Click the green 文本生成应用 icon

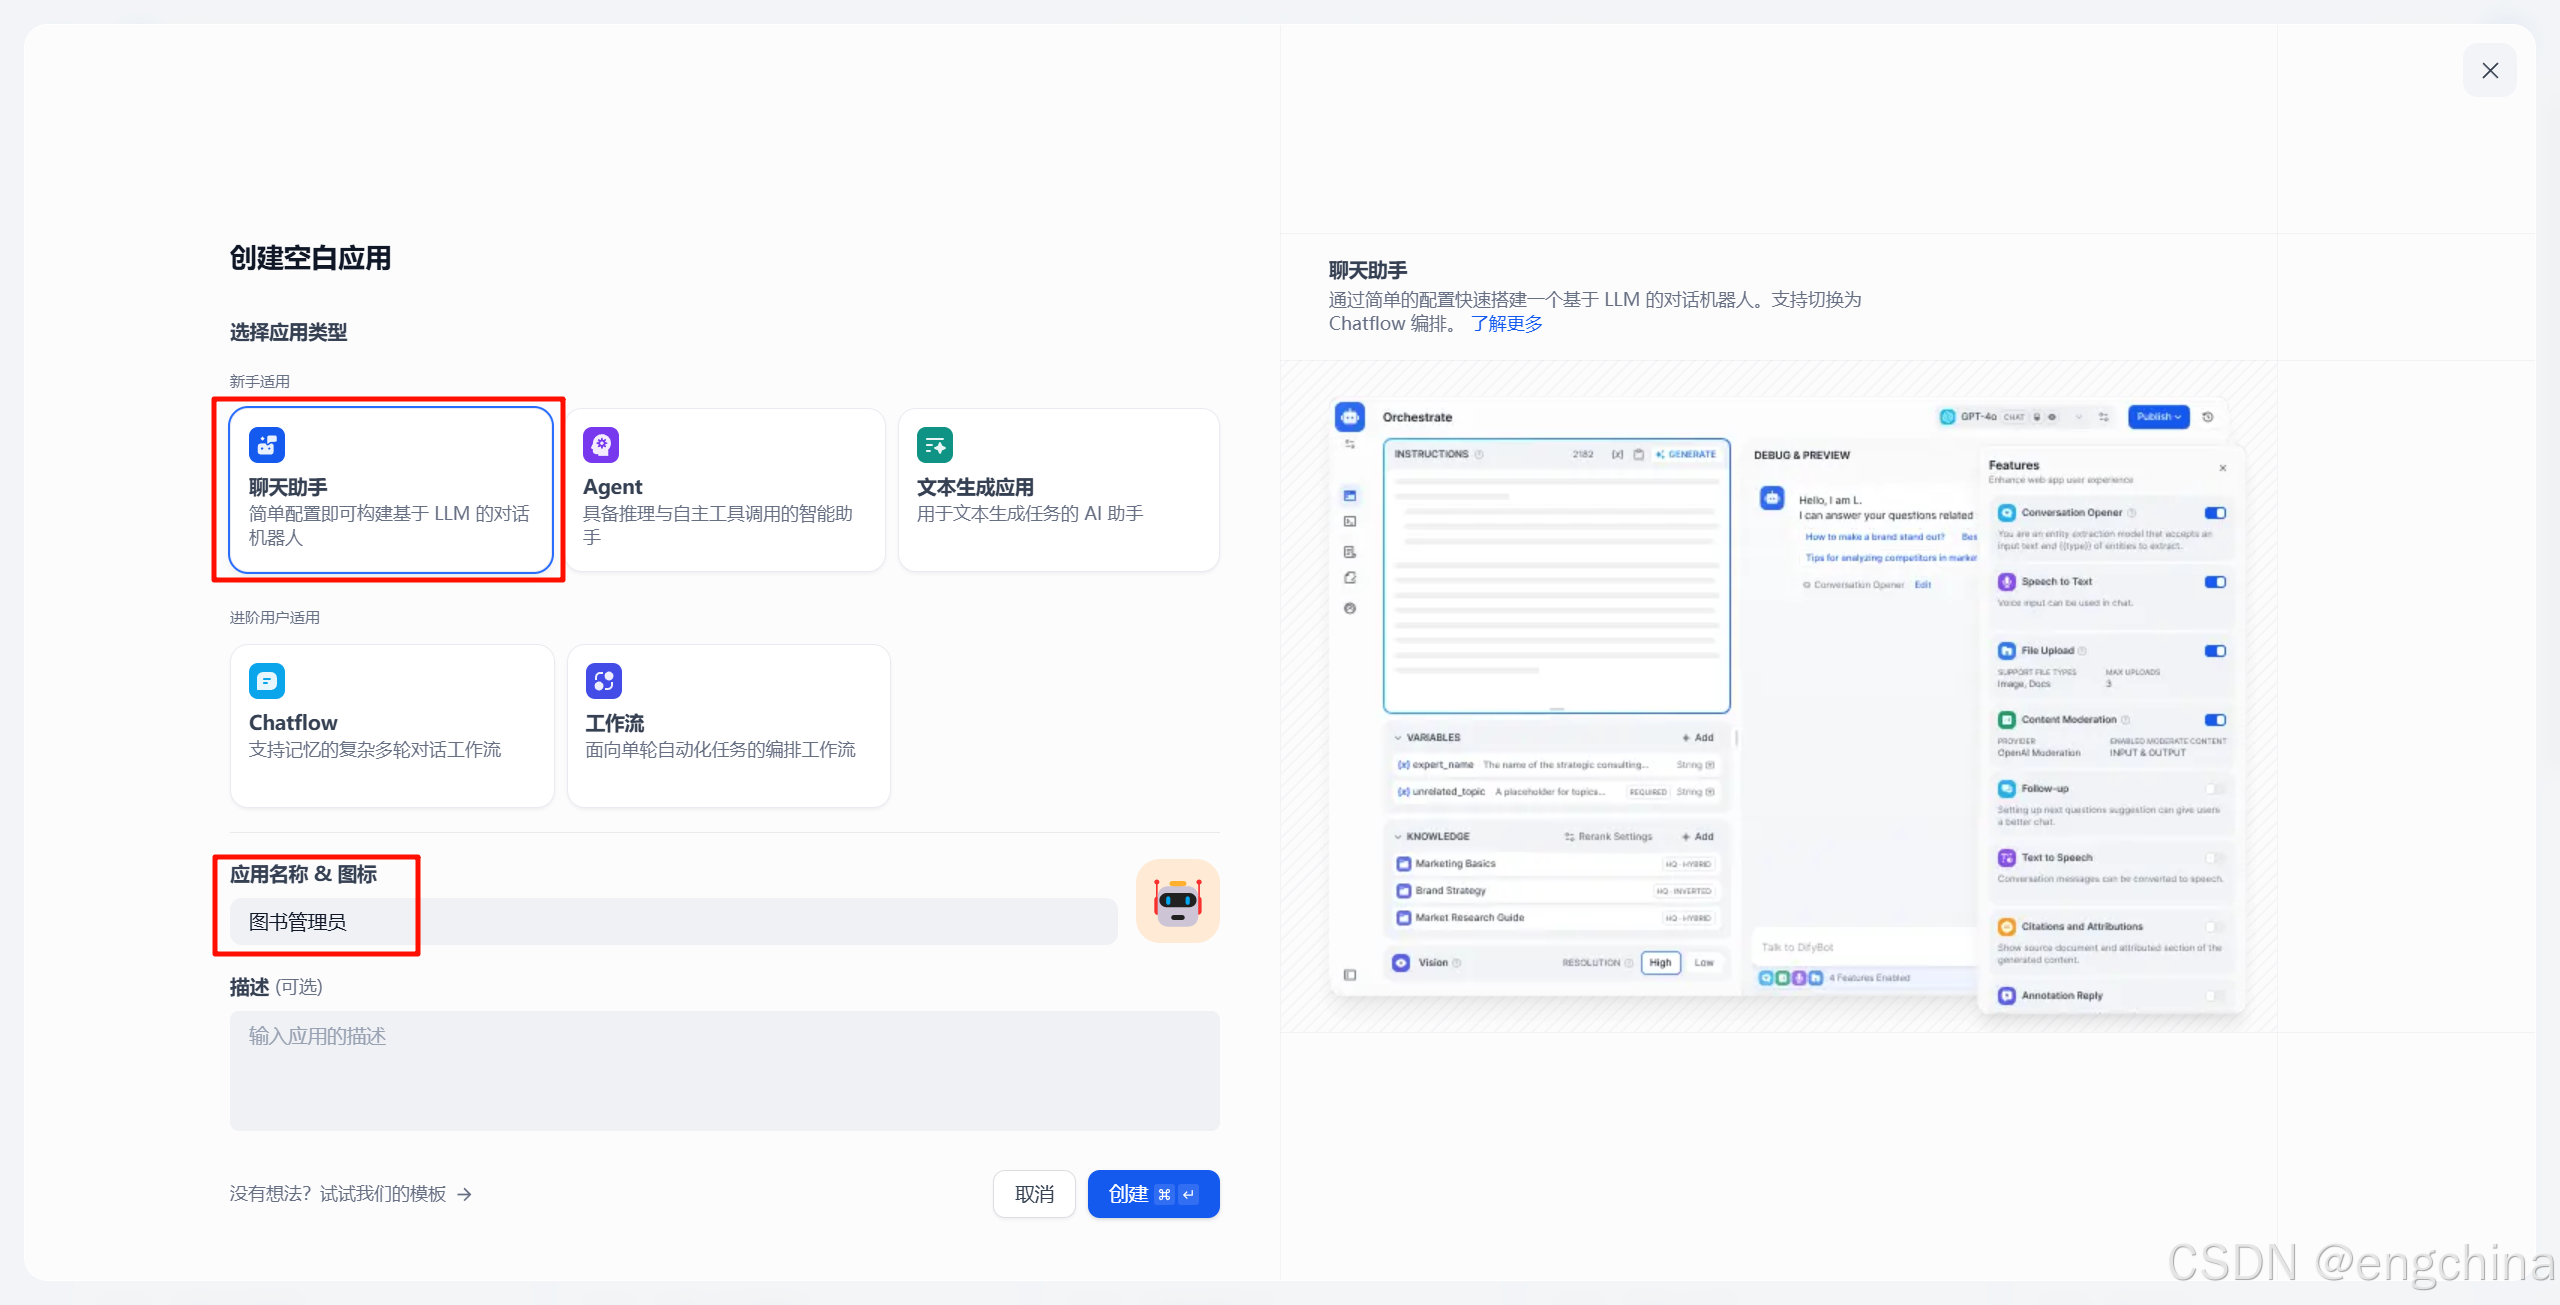pyautogui.click(x=935, y=445)
